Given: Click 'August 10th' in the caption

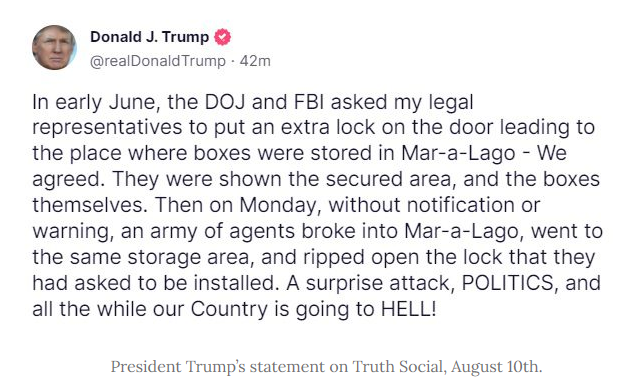Looking at the screenshot, I should [496, 367].
